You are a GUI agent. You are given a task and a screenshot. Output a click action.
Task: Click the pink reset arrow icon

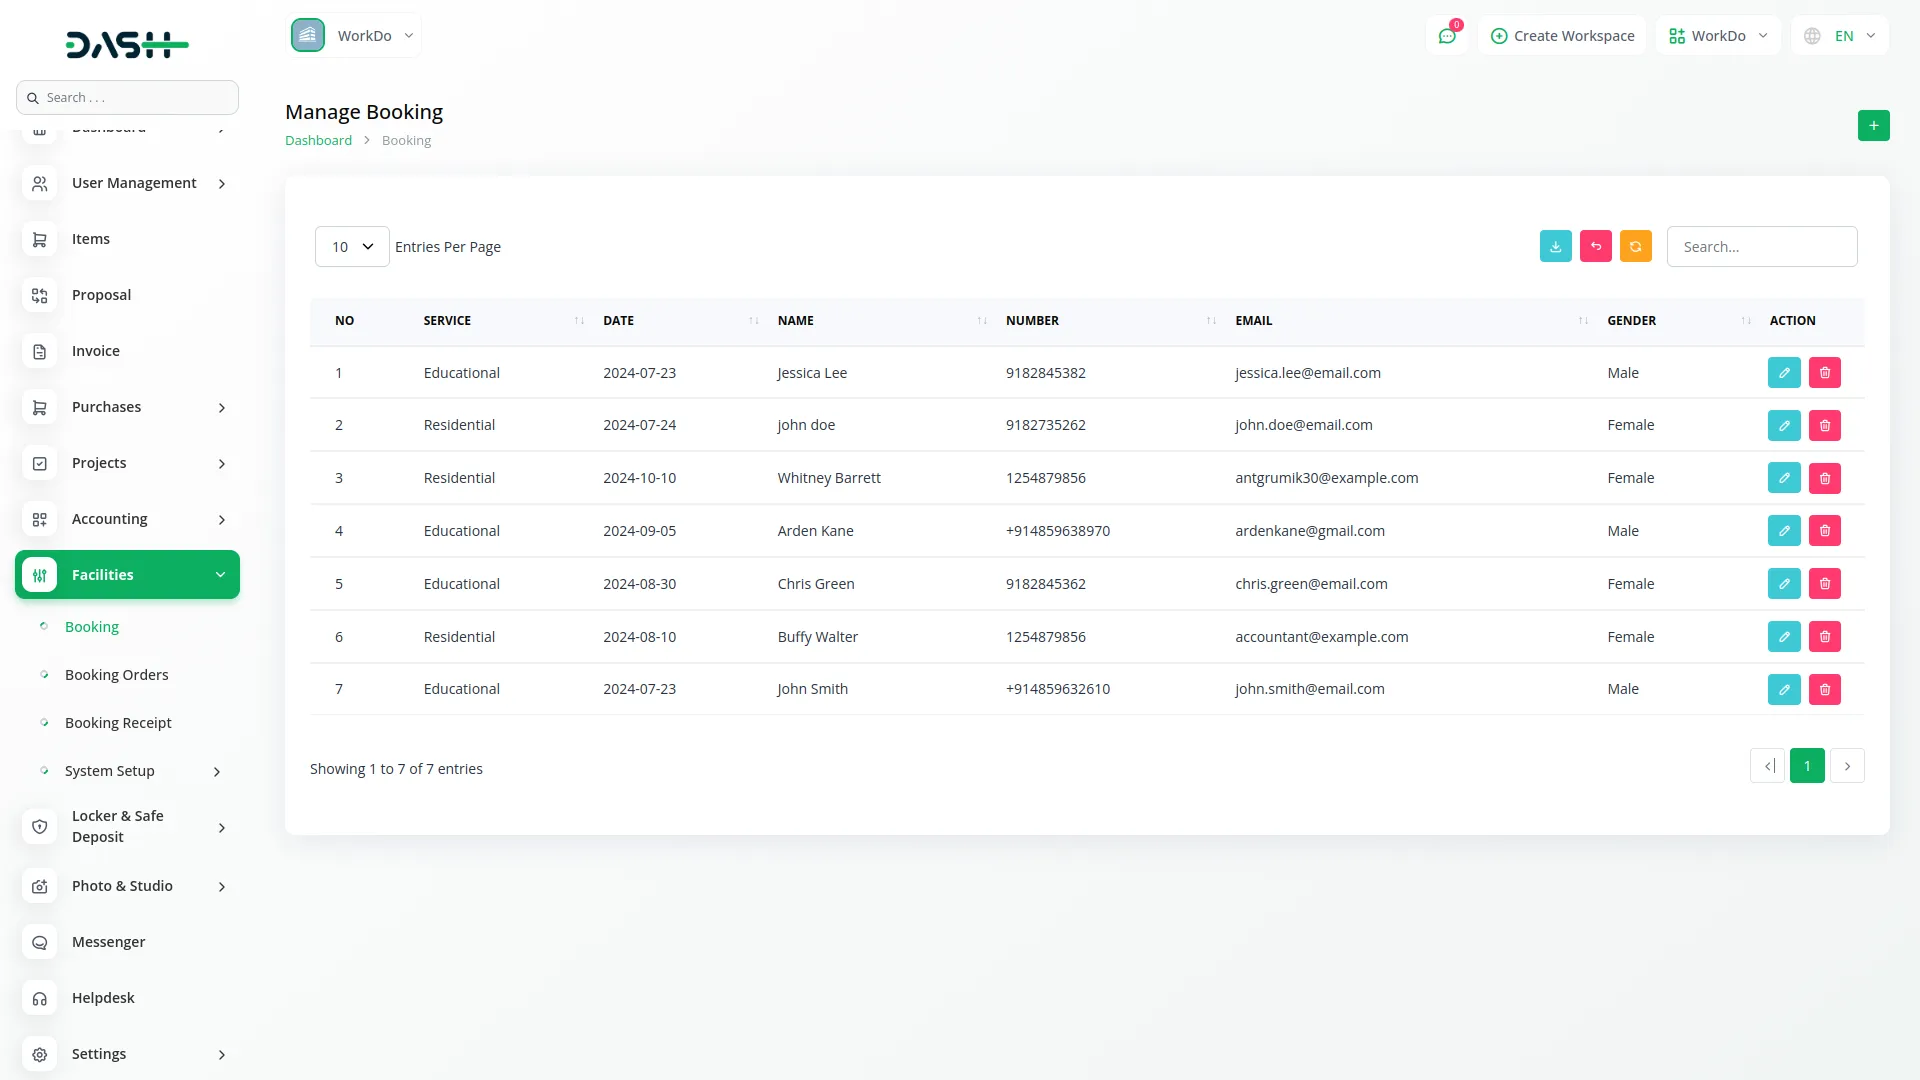[1595, 247]
